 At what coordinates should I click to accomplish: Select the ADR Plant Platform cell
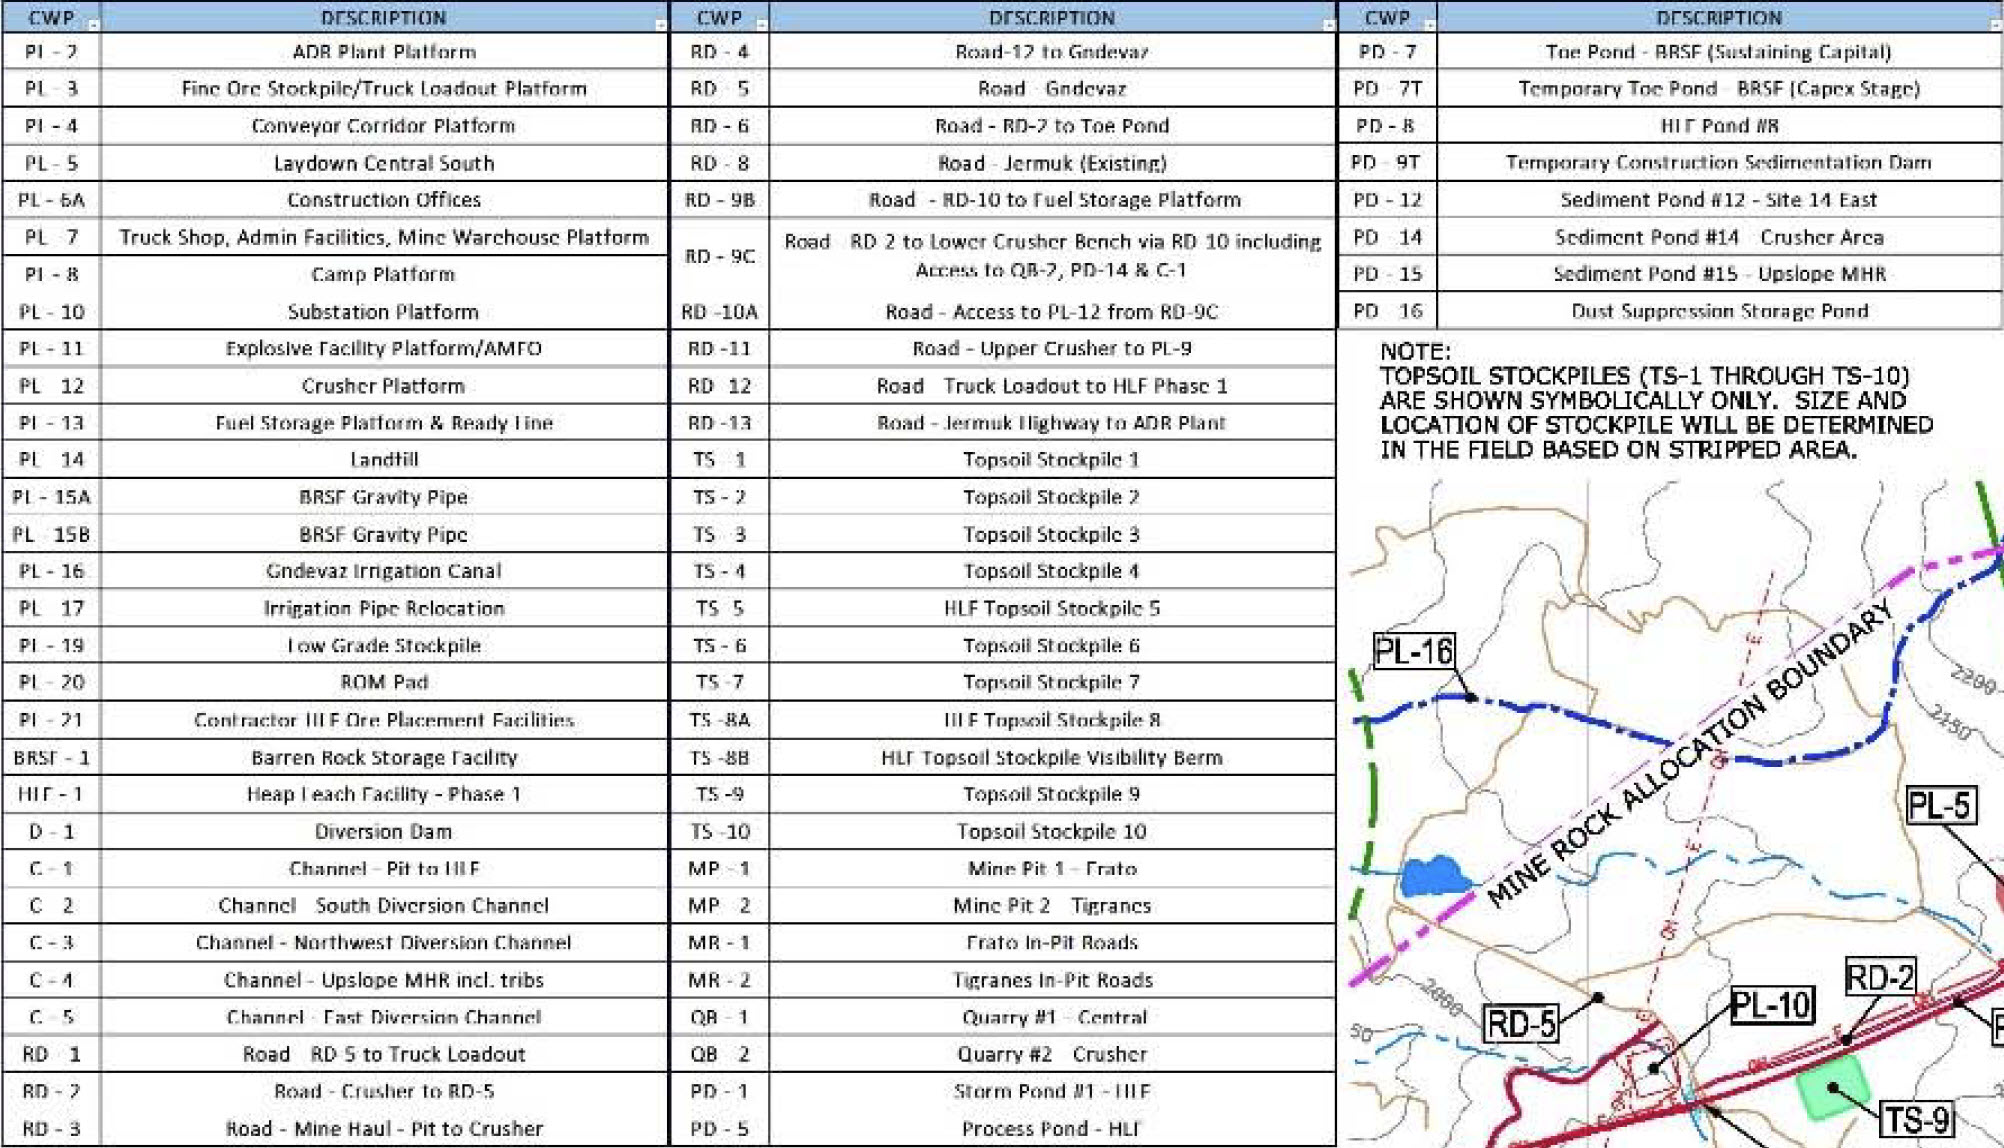coord(384,52)
